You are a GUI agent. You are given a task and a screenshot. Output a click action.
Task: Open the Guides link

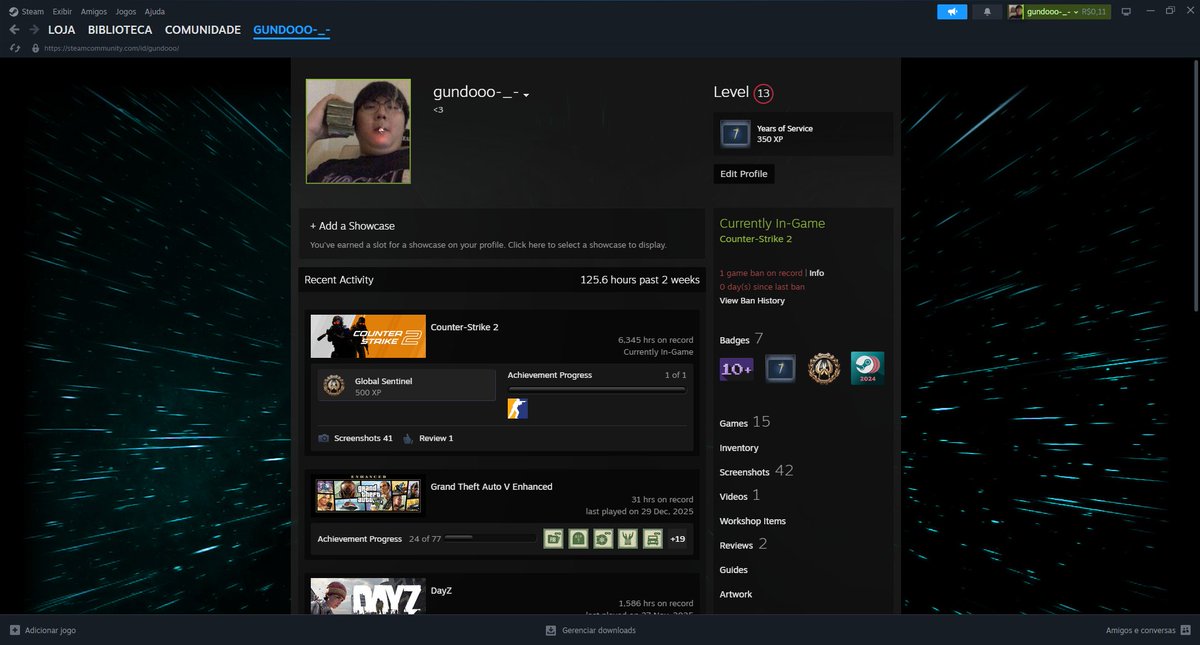pyautogui.click(x=734, y=570)
